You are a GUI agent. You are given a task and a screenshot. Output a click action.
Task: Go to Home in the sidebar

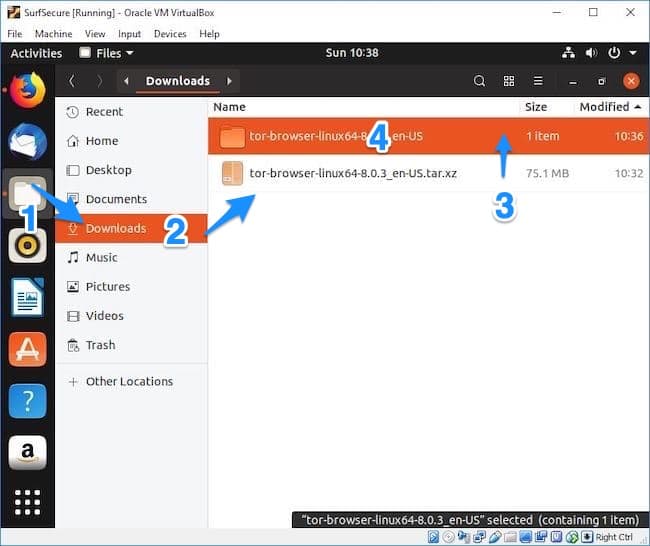(x=131, y=141)
